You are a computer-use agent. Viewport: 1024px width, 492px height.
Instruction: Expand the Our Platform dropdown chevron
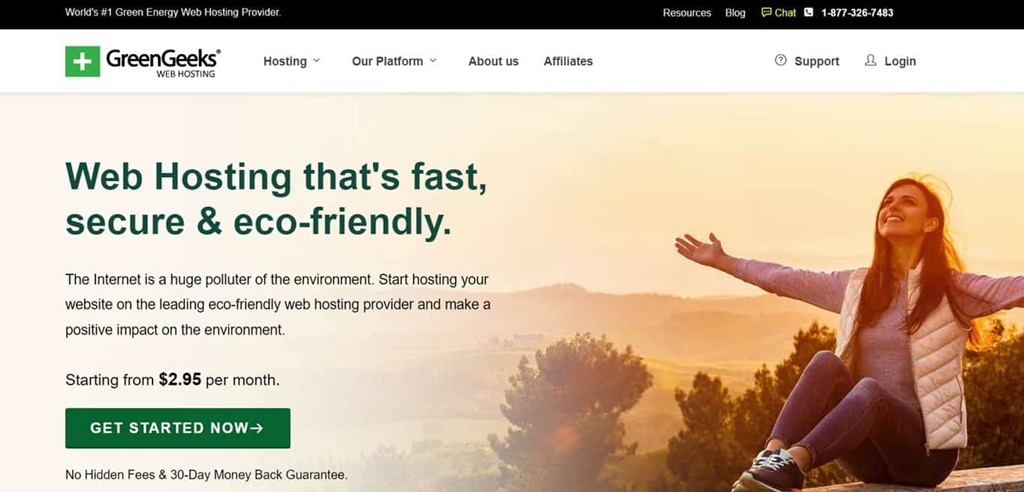tap(432, 60)
